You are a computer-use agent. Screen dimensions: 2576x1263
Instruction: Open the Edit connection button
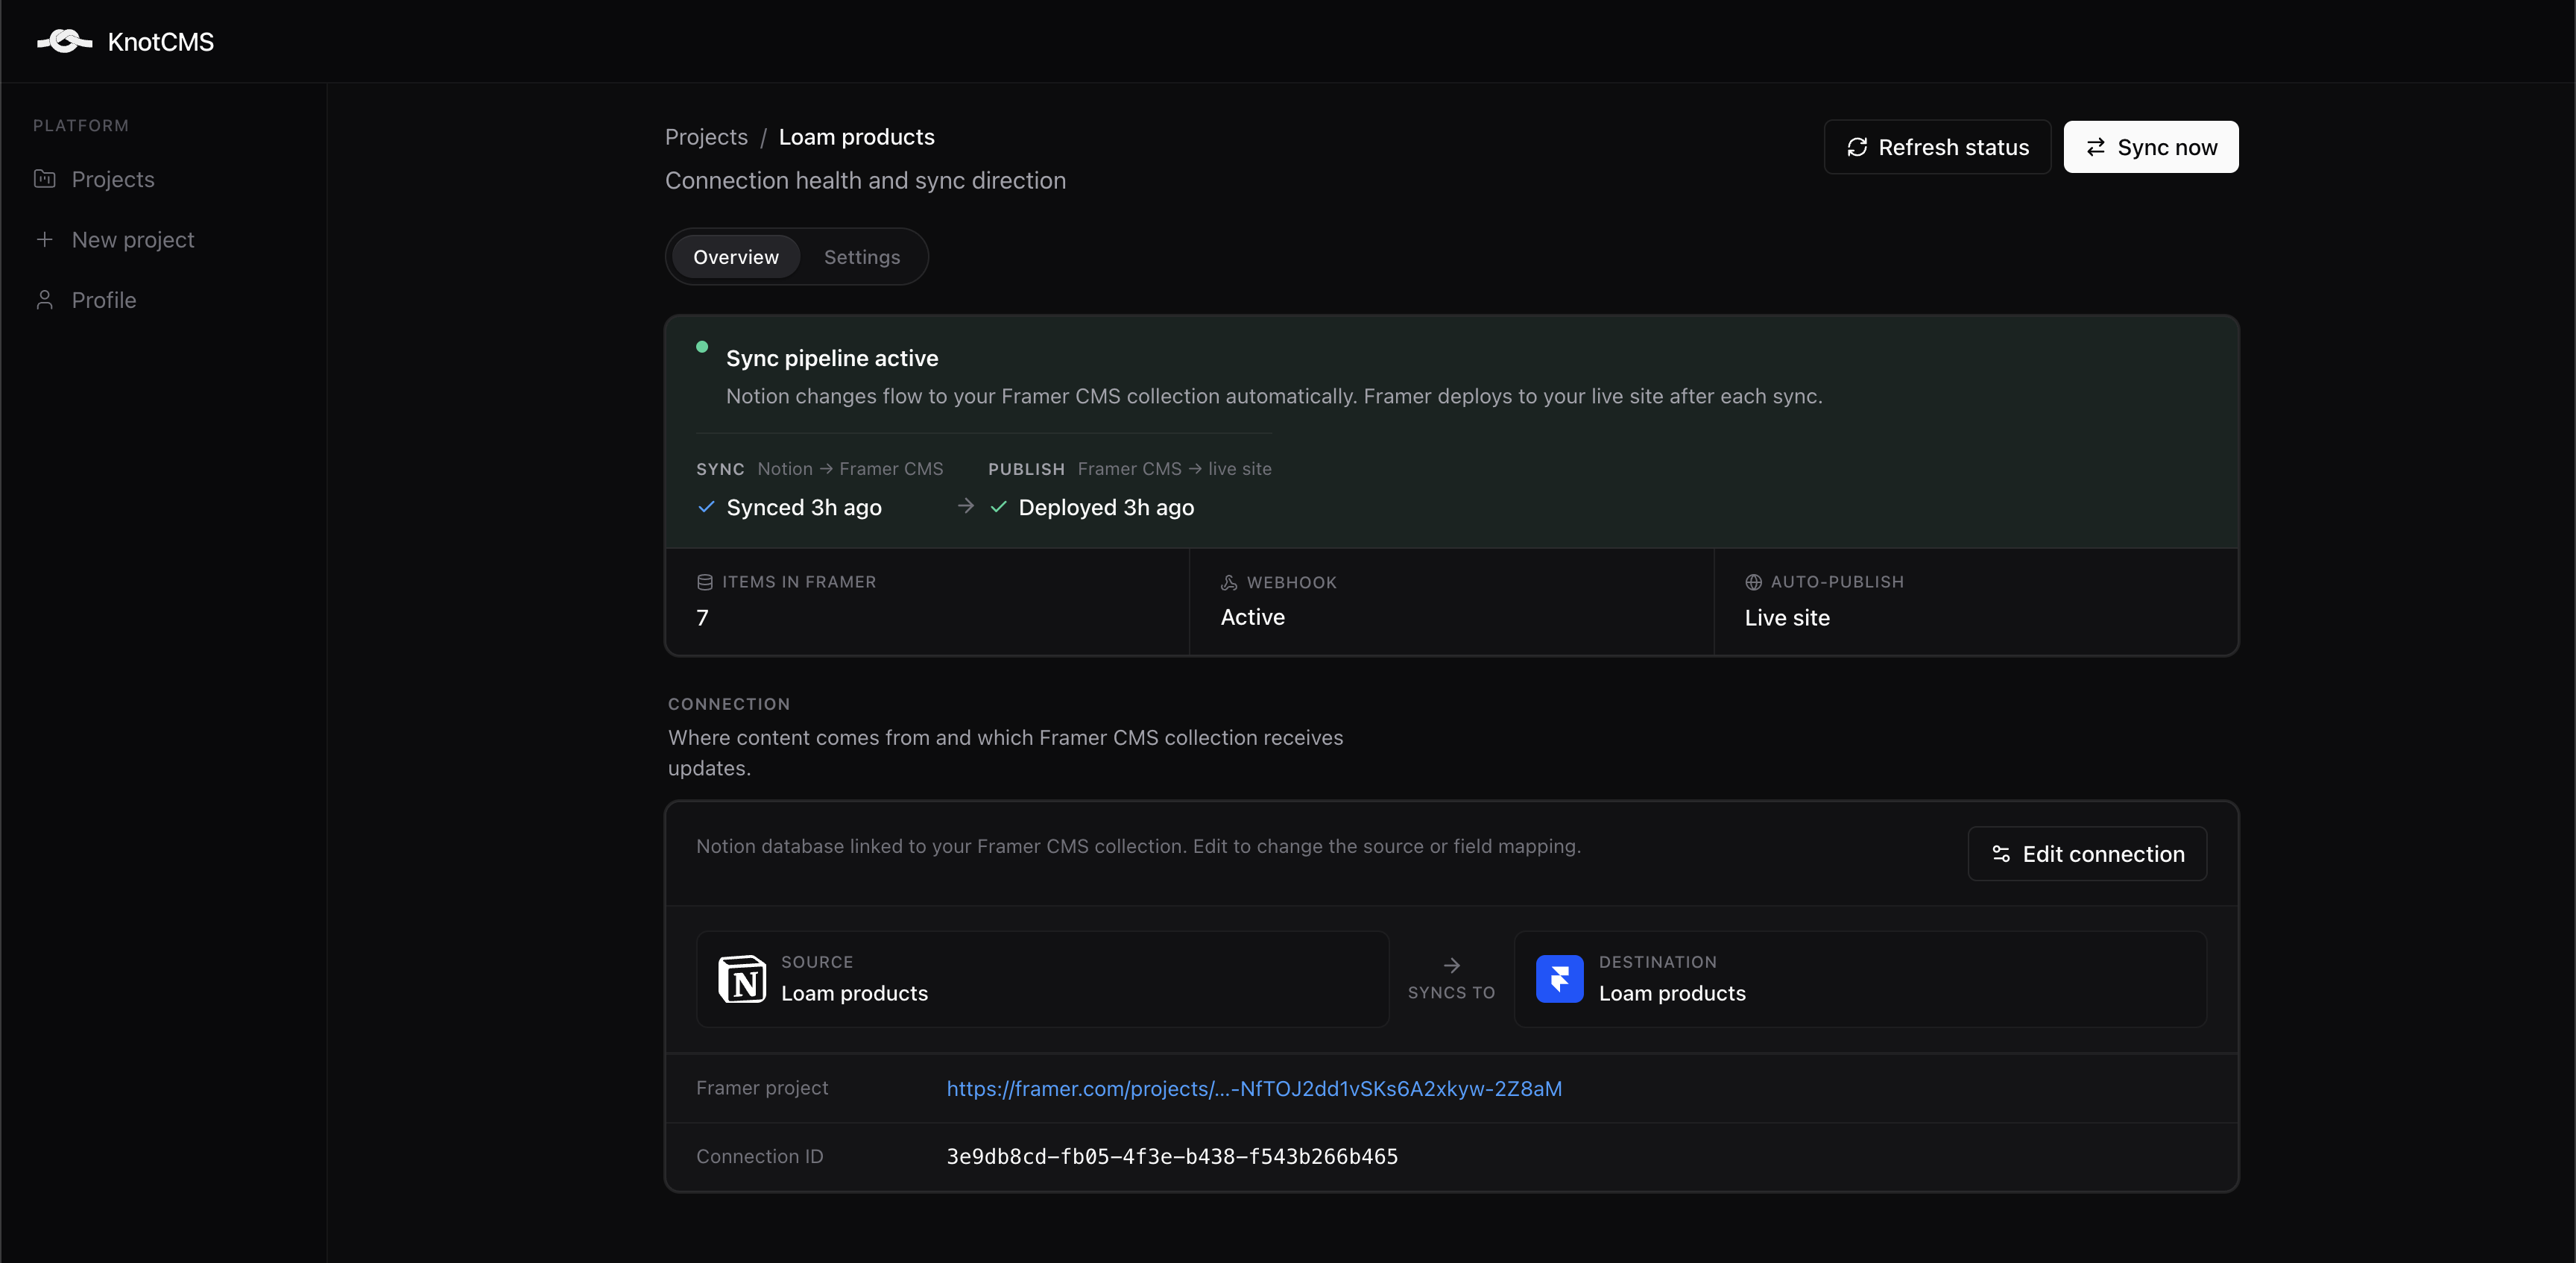pos(2087,854)
